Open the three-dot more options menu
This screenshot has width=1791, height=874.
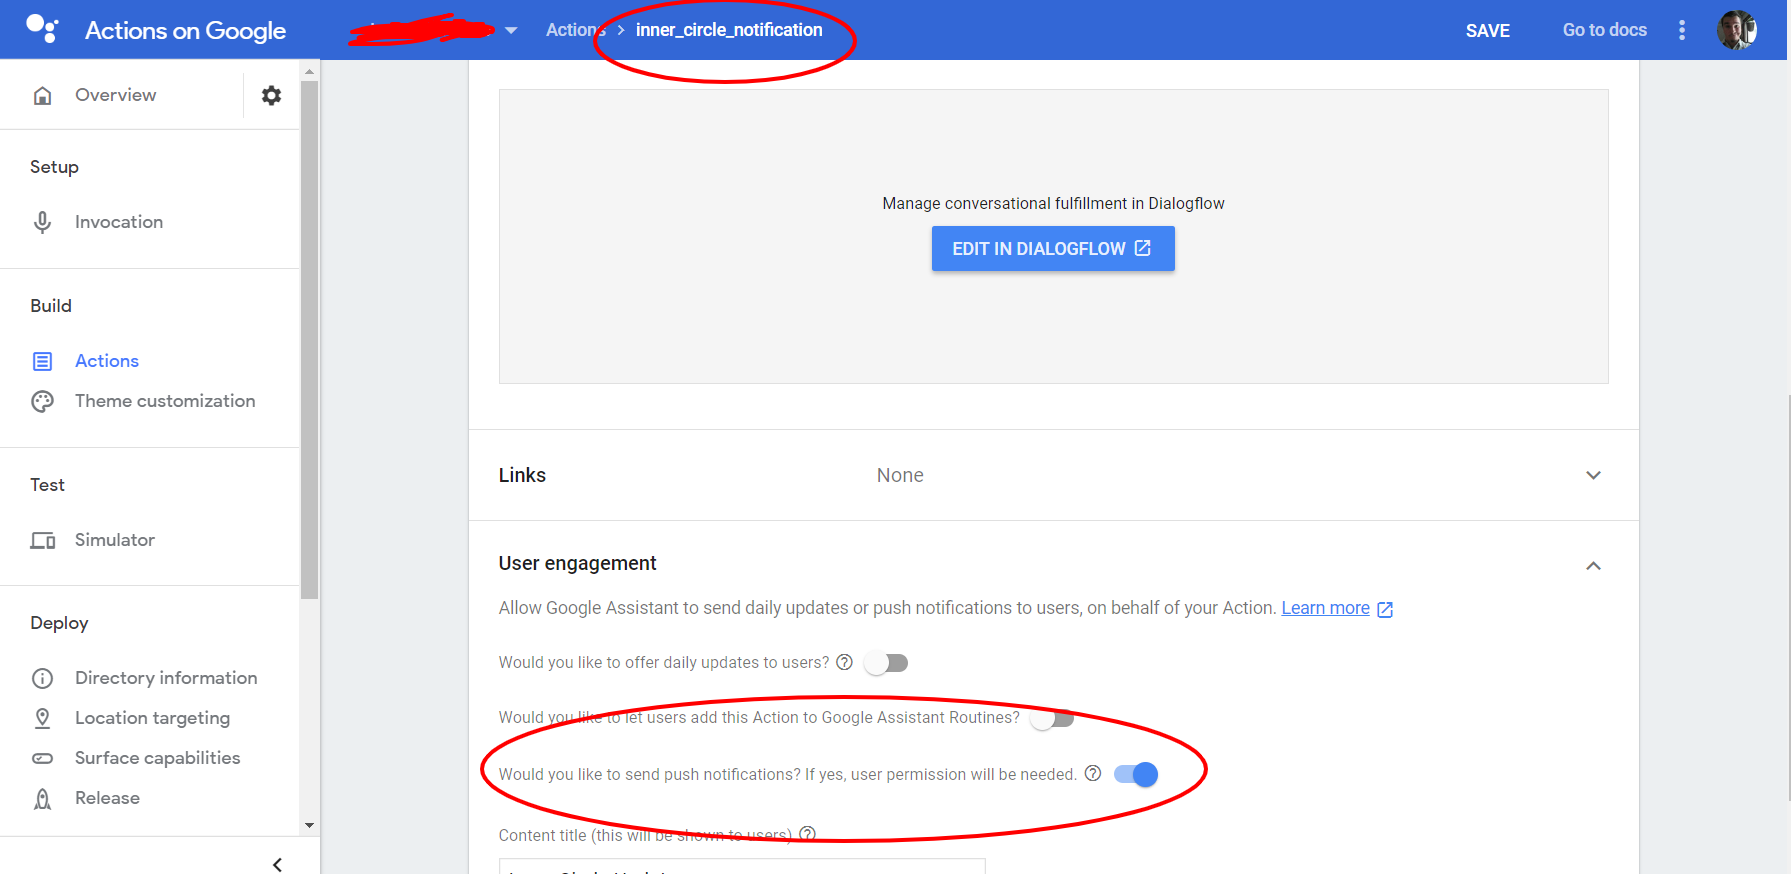[x=1682, y=30]
